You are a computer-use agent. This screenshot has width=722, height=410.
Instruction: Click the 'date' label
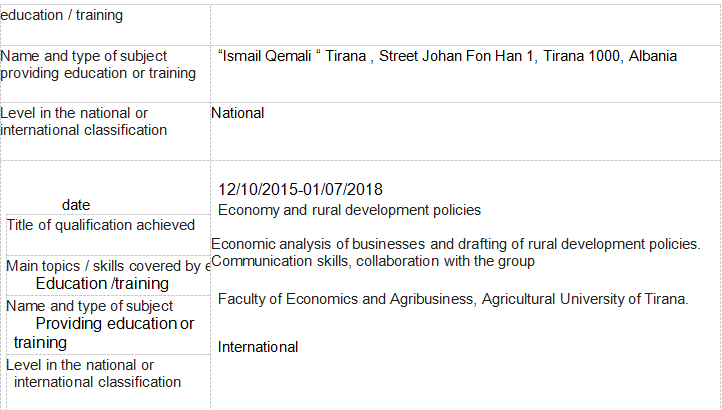(x=76, y=205)
